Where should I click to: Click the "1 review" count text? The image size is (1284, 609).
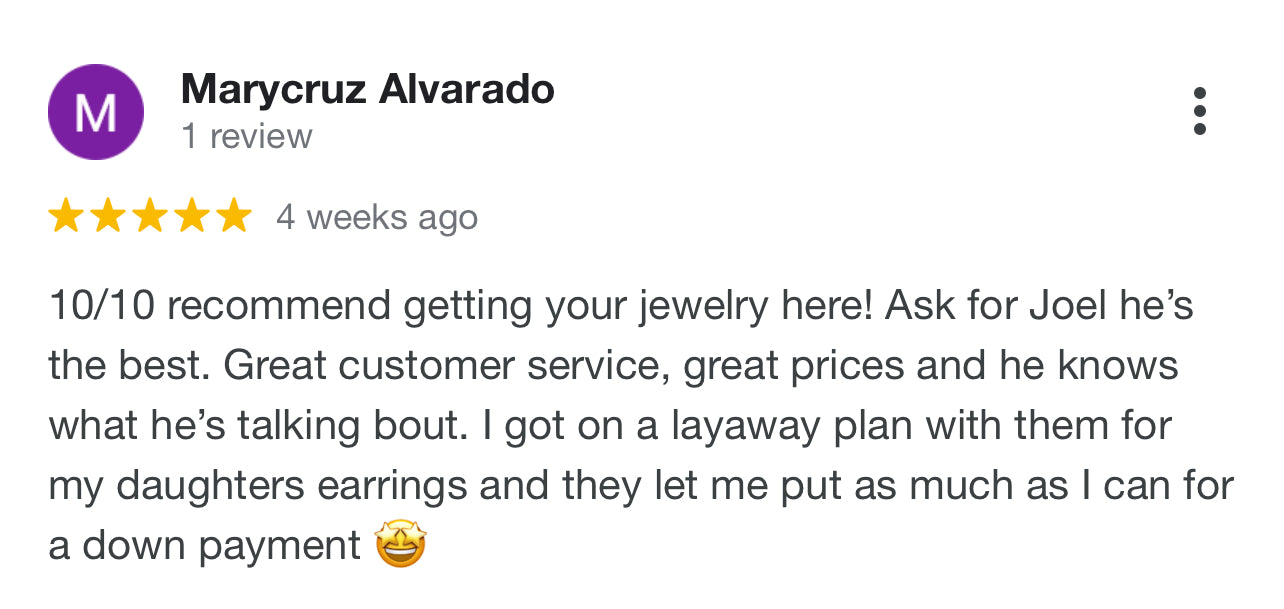click(x=246, y=137)
